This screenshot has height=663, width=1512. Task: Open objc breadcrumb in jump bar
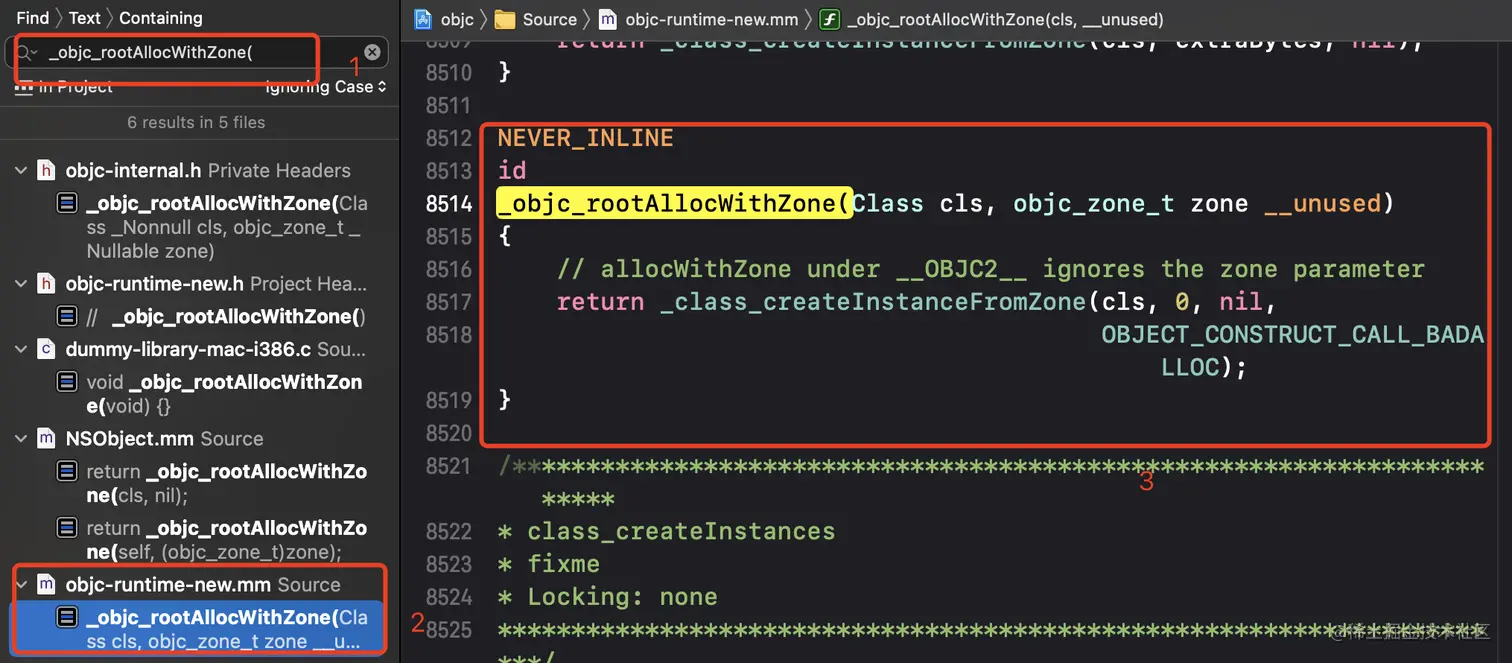pos(457,19)
